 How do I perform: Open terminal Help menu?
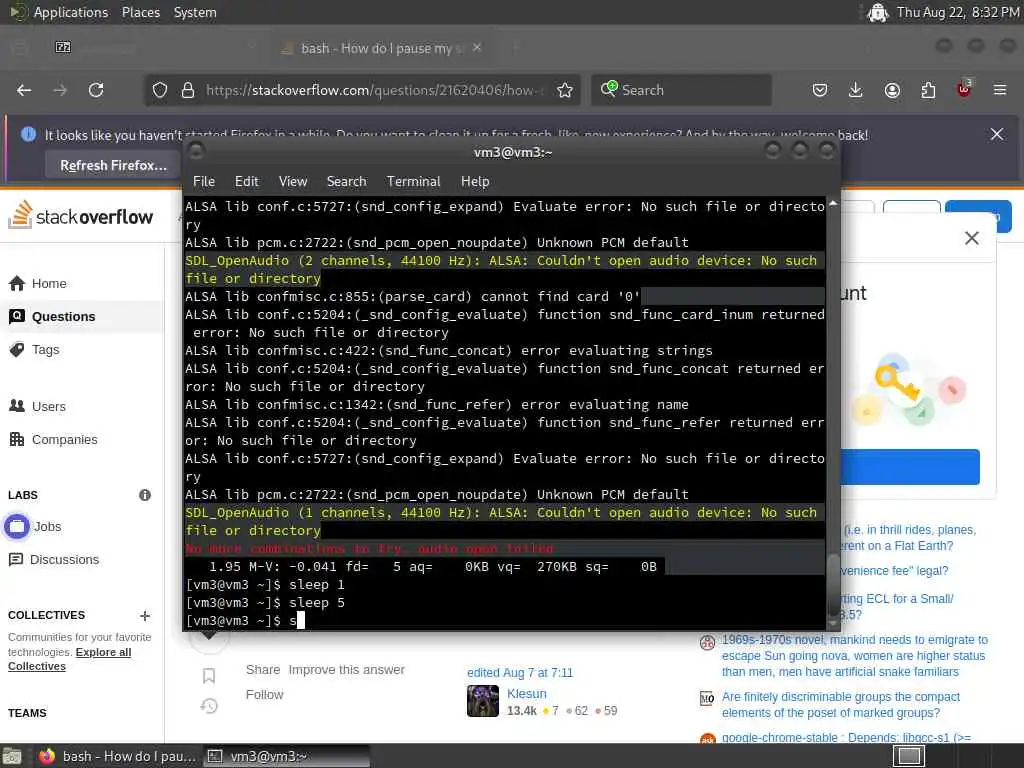coord(475,182)
